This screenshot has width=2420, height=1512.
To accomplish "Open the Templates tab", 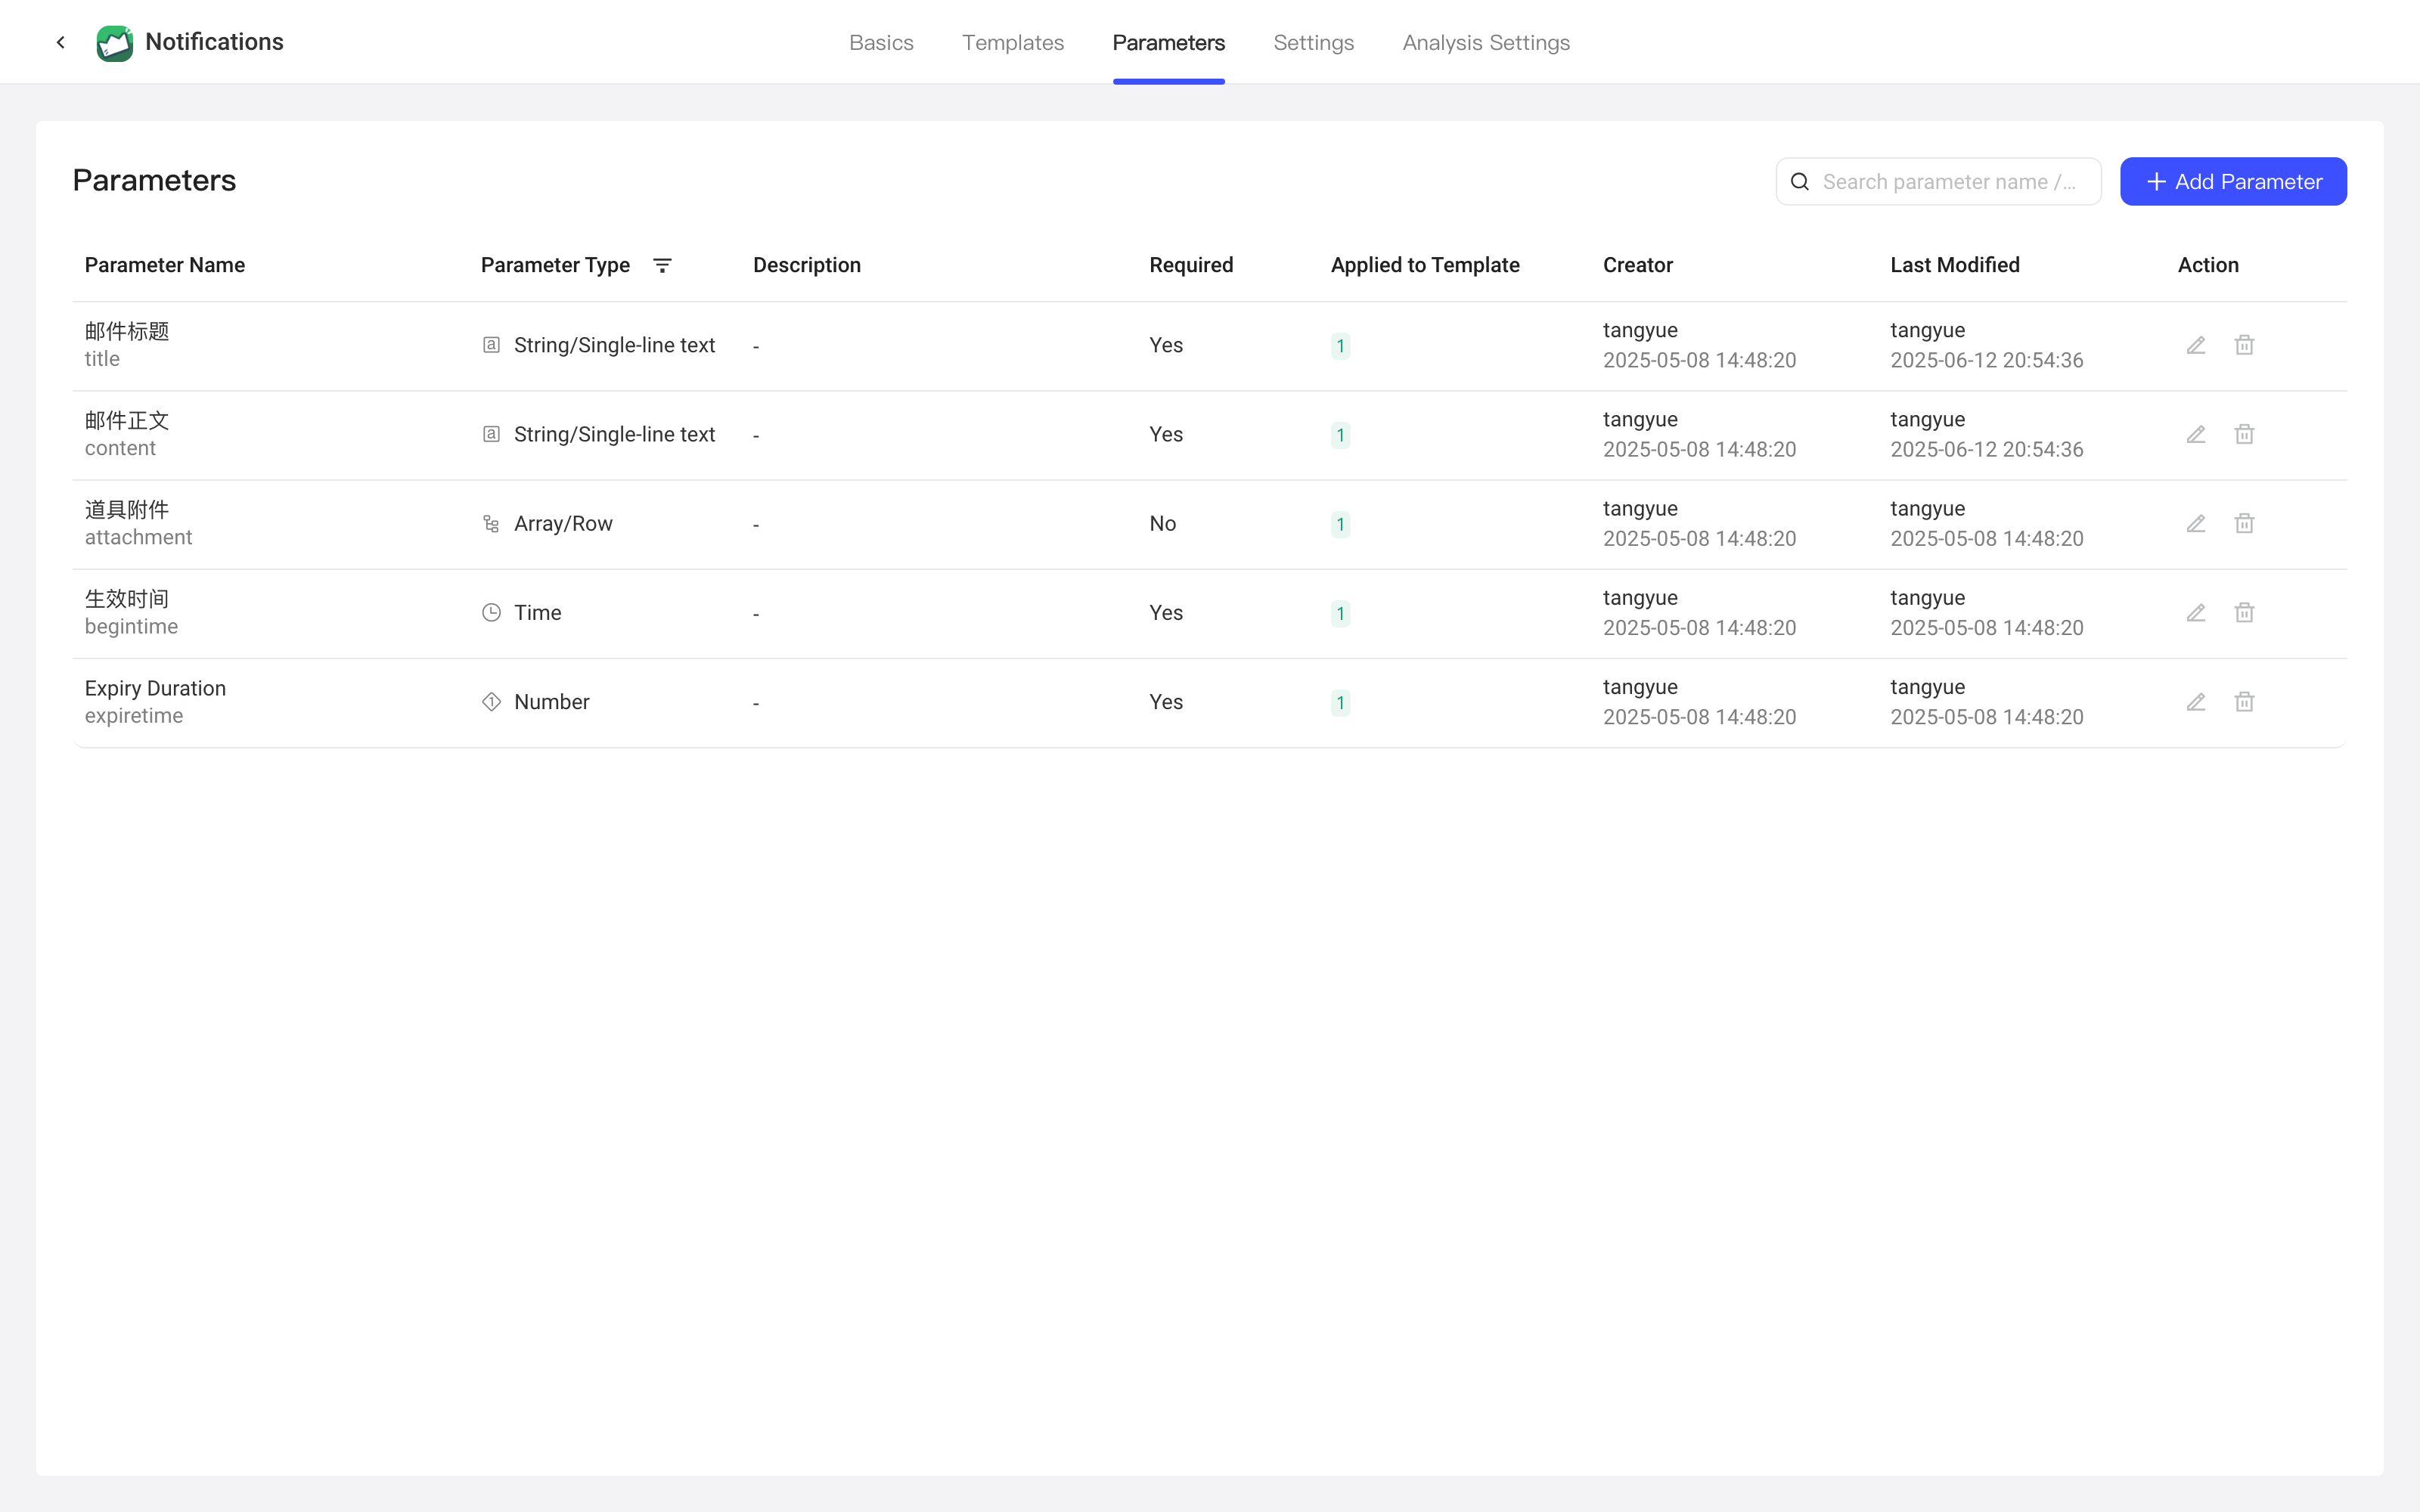I will point(1013,43).
